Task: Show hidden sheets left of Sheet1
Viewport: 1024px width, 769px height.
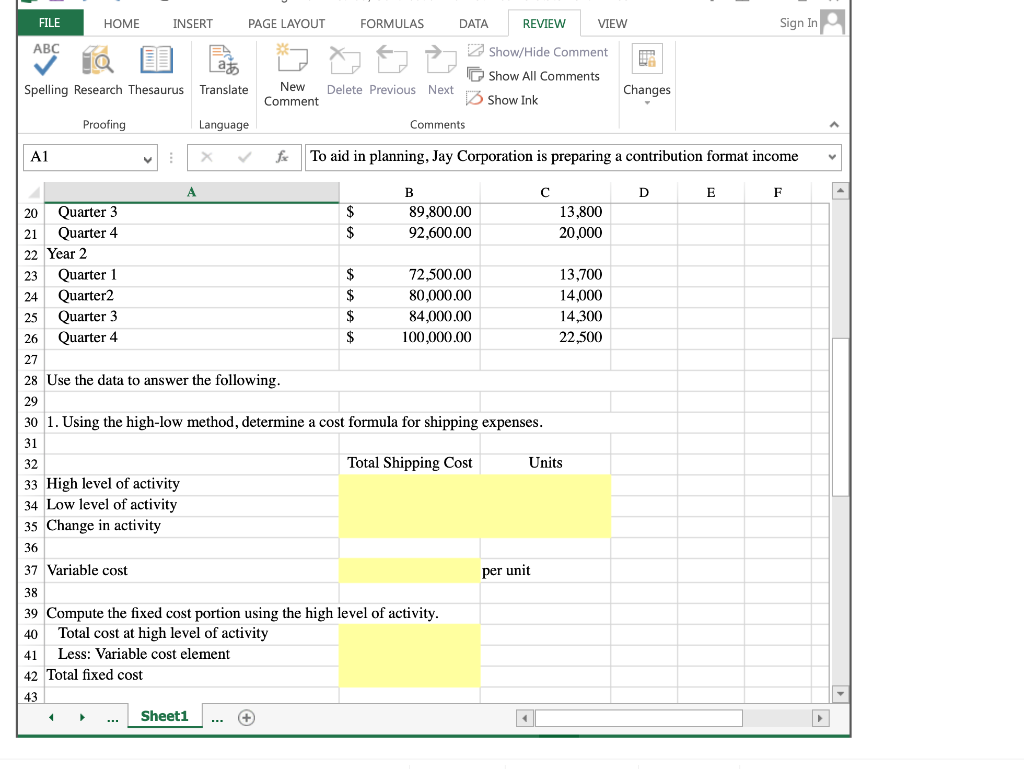Action: pyautogui.click(x=113, y=719)
